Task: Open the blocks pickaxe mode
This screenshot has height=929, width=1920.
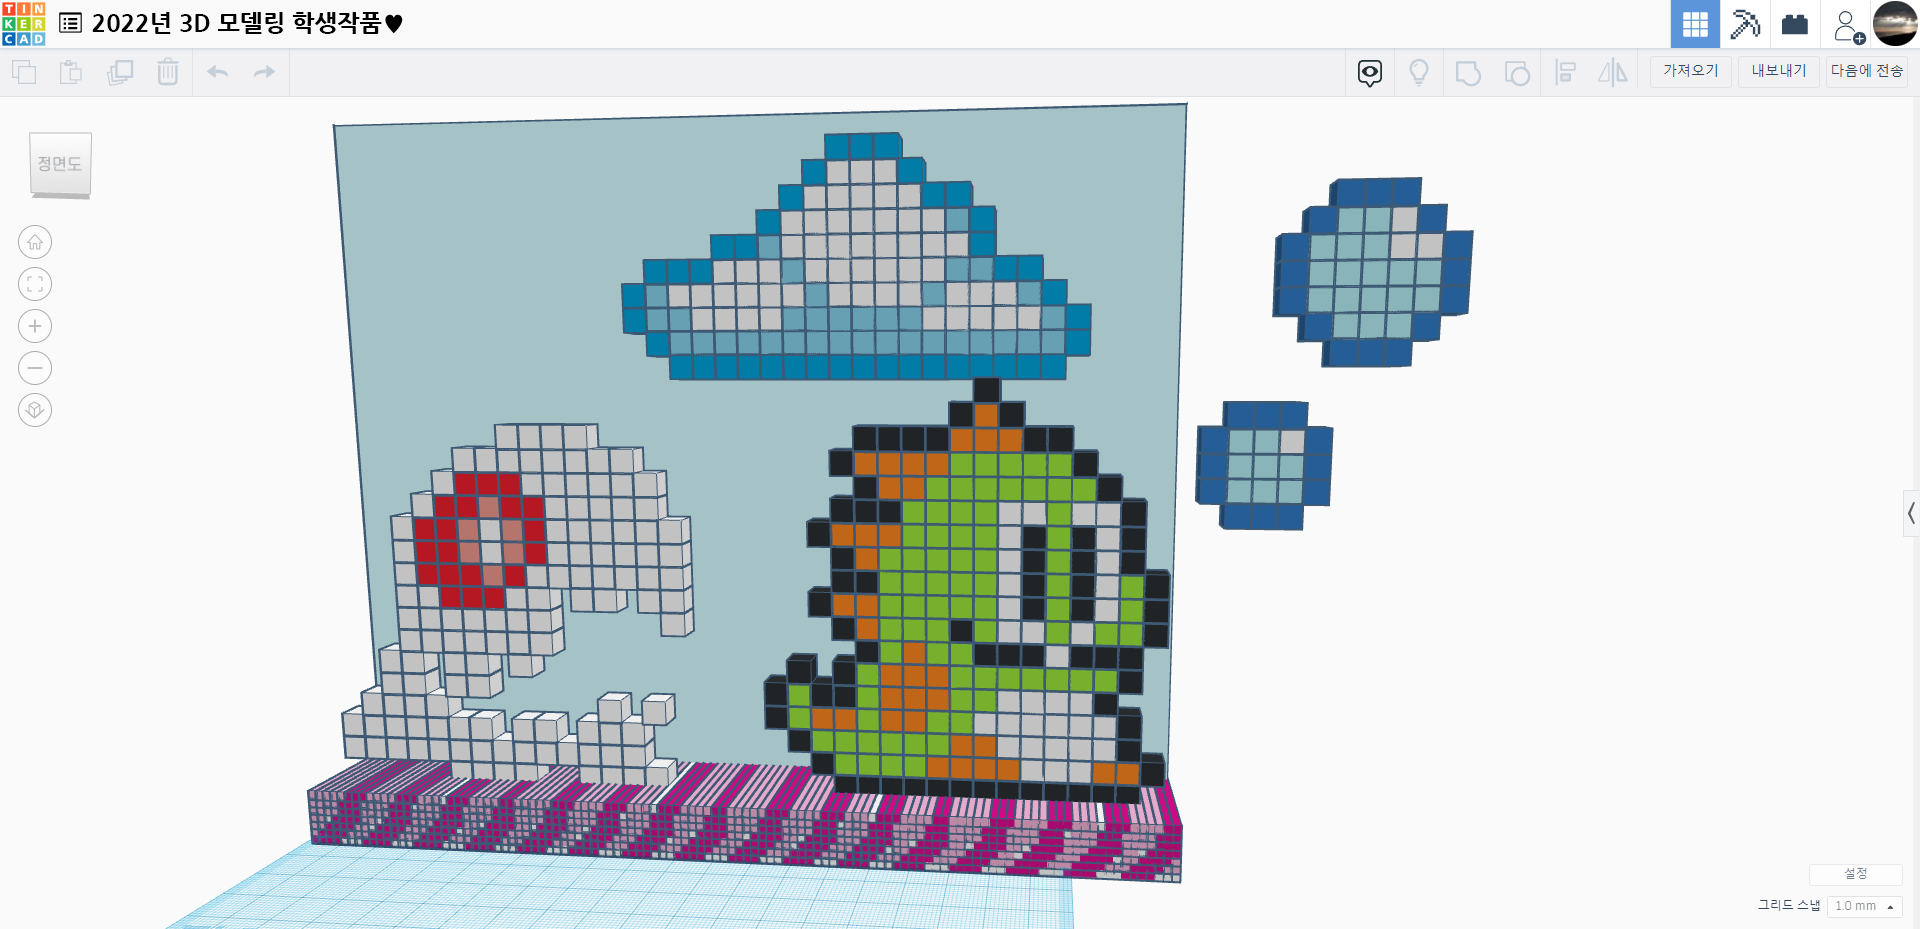Action: [x=1745, y=24]
